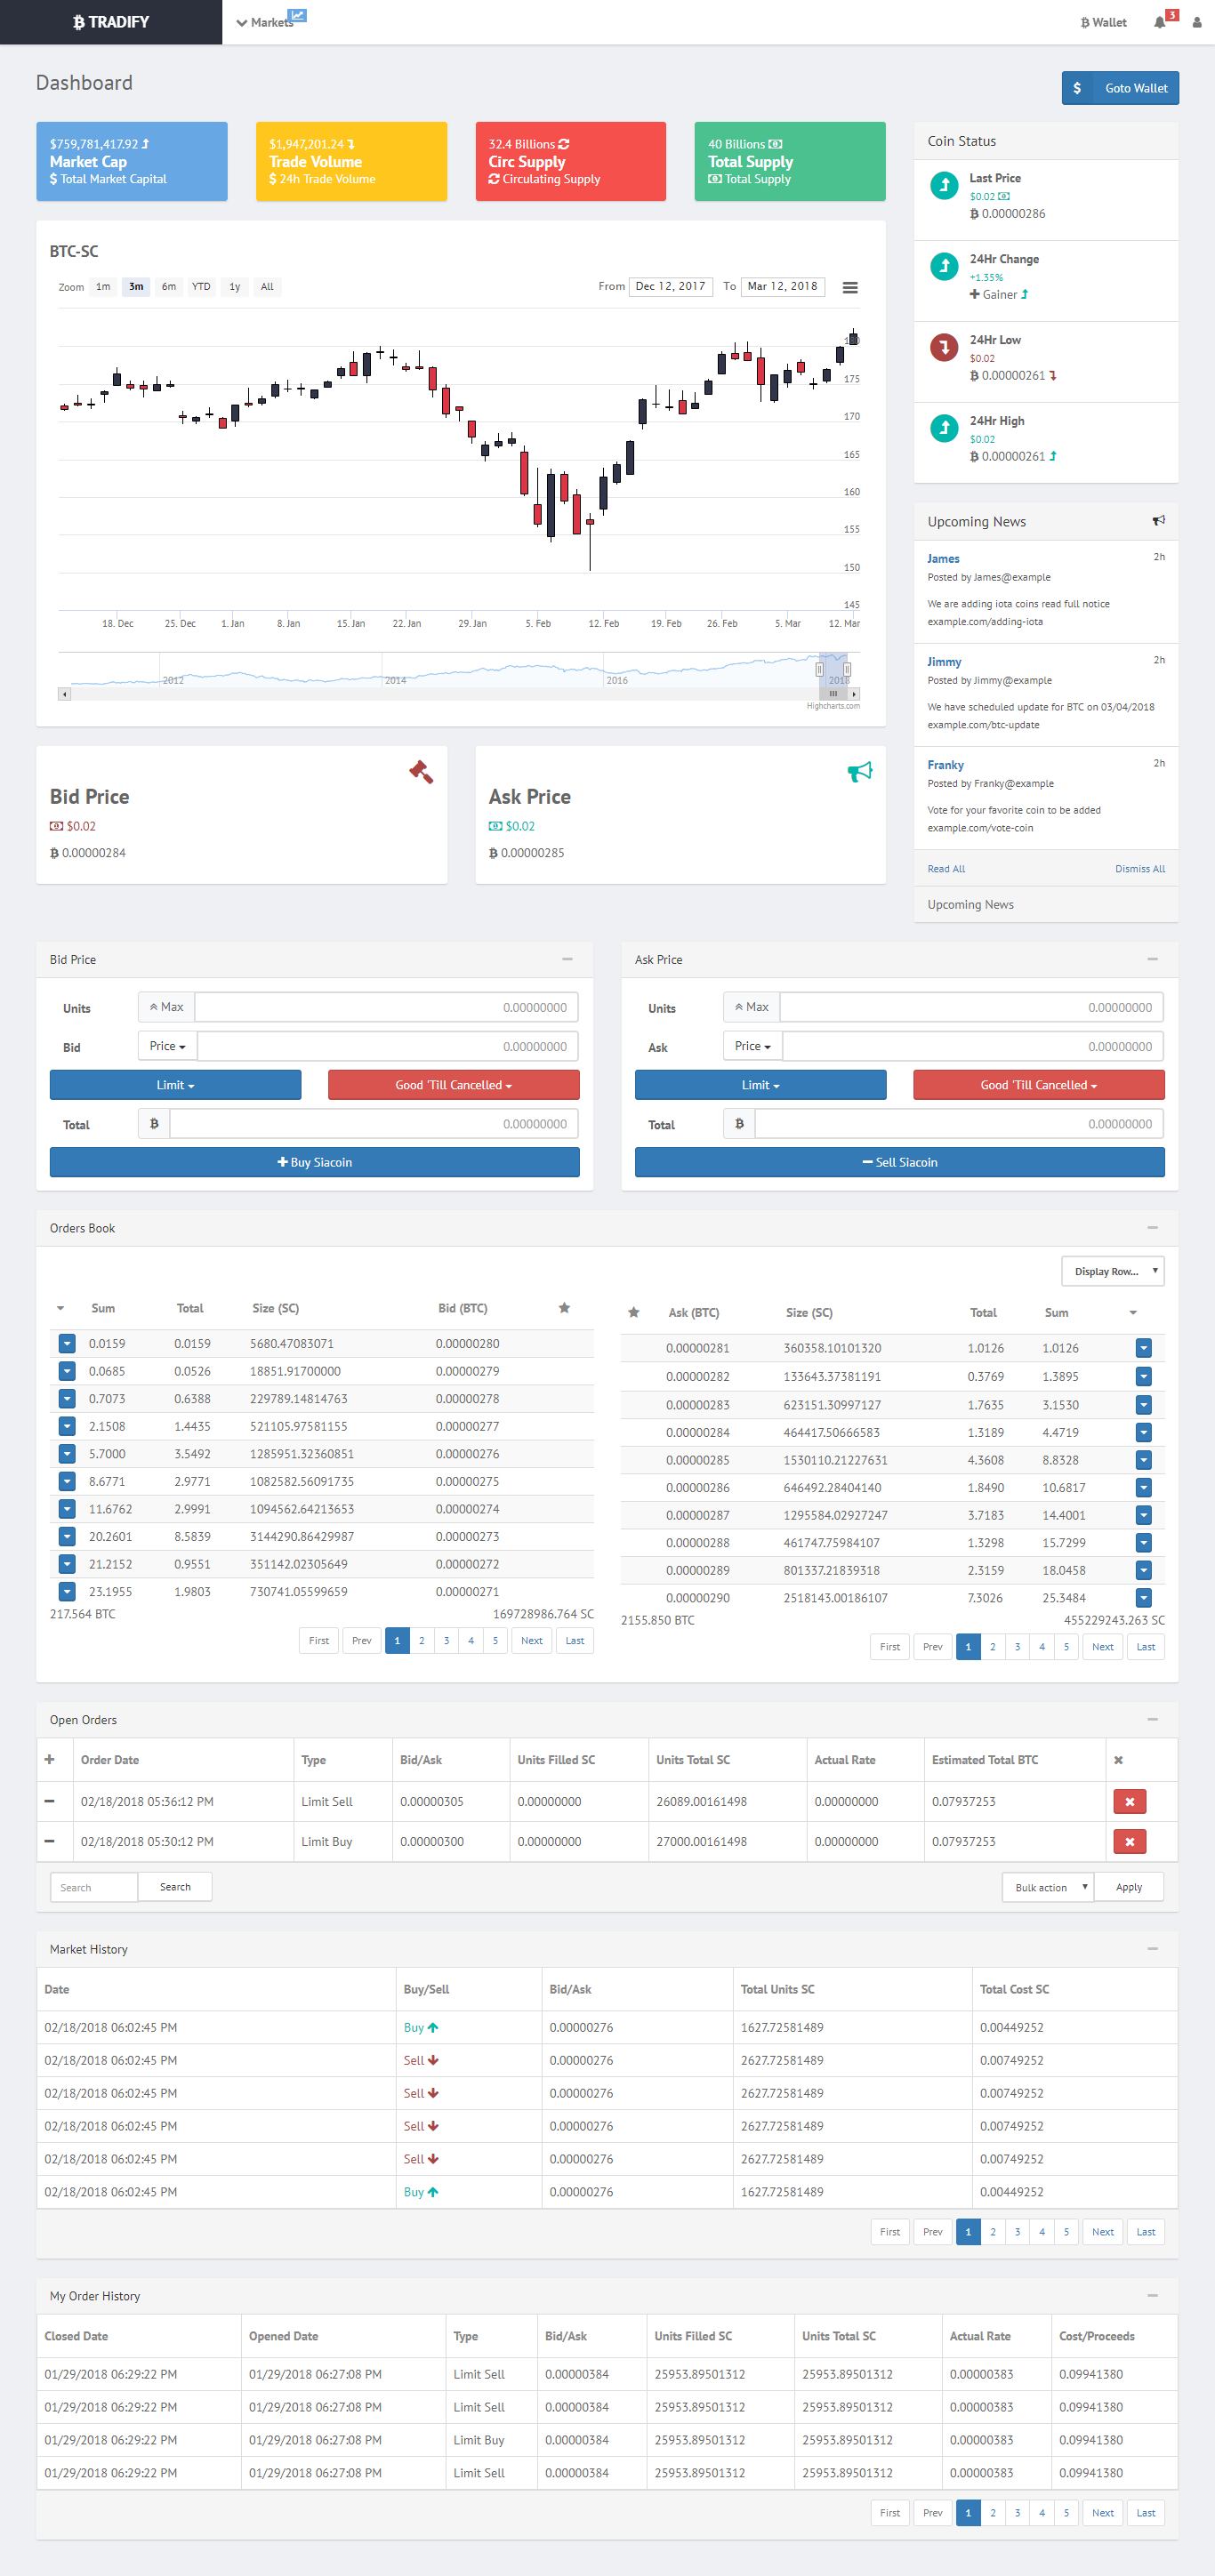Click the X icon in Open Orders header

coord(1118,1760)
